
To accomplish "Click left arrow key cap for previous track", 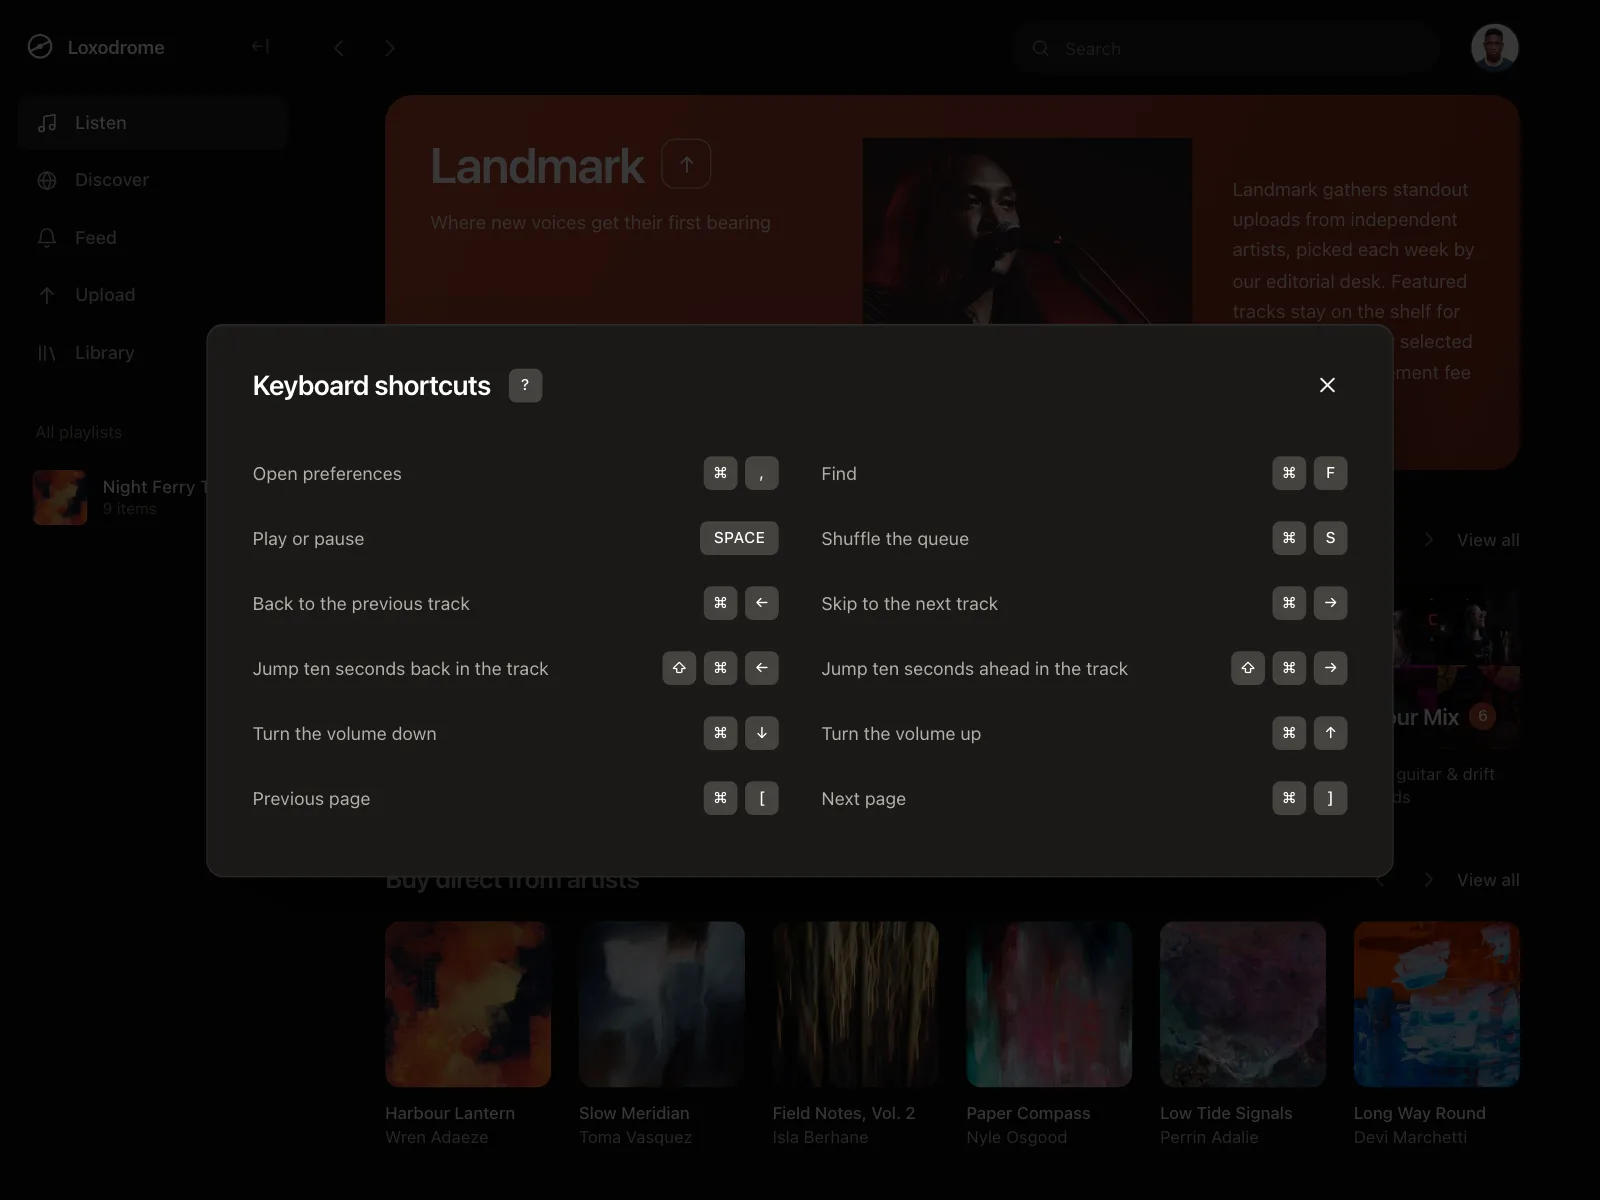I will click(762, 603).
